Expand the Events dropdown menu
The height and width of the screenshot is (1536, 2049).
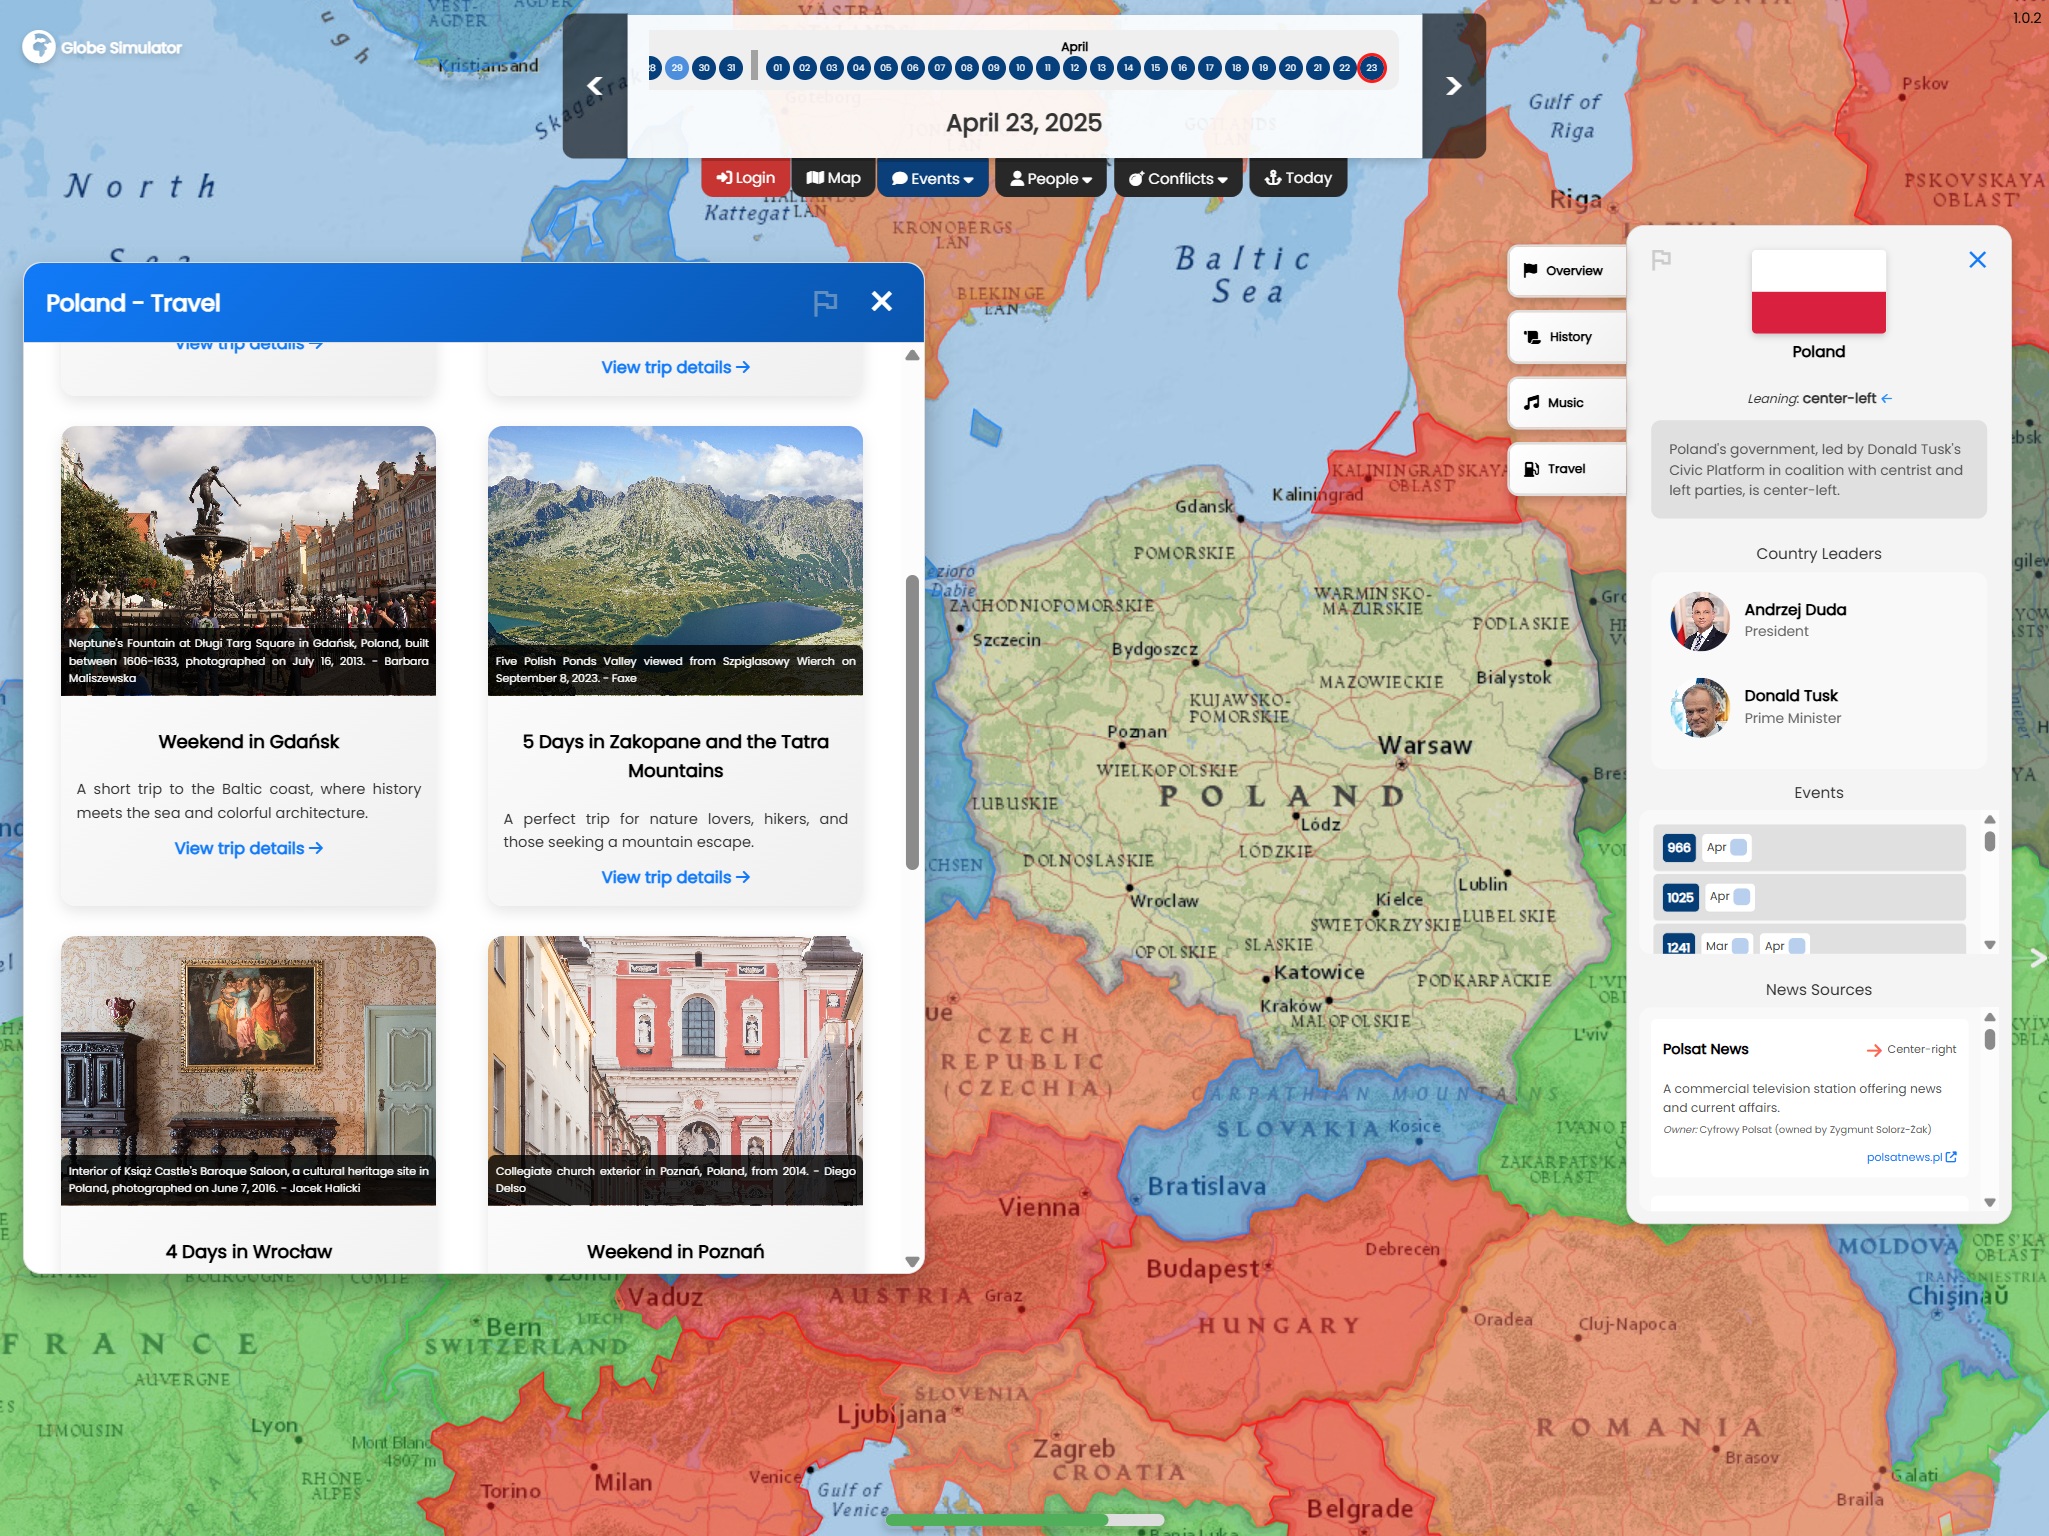(x=932, y=178)
